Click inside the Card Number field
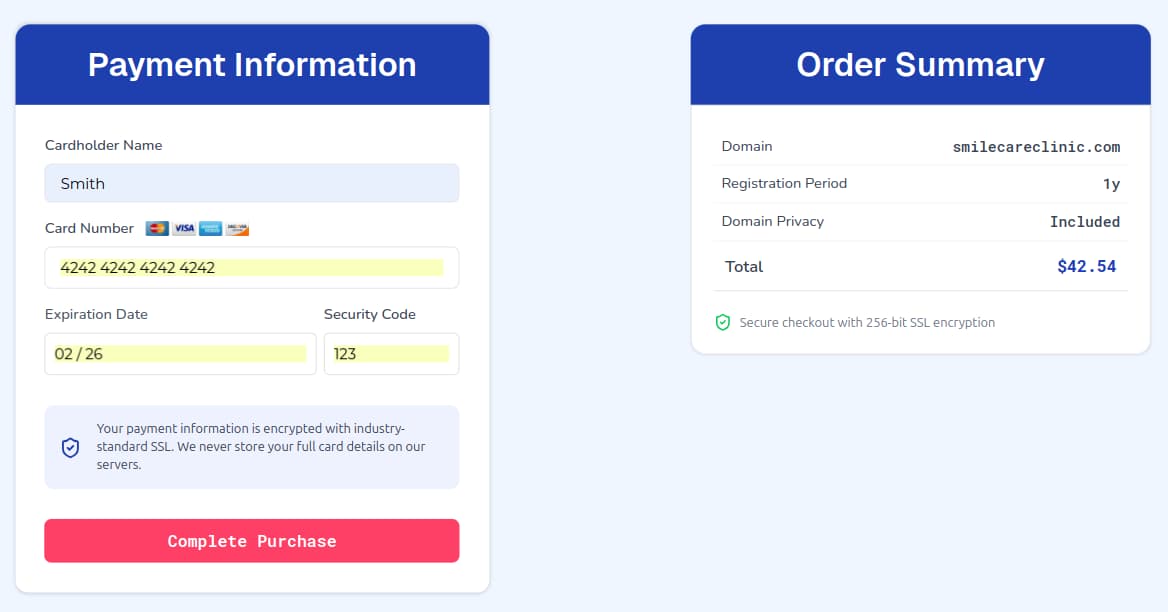 251,267
